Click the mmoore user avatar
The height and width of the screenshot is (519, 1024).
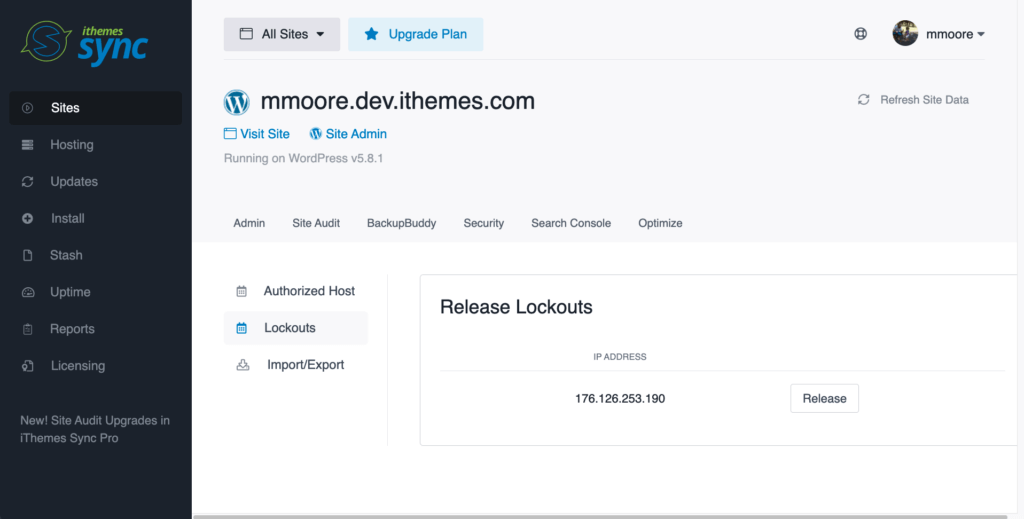tap(905, 33)
